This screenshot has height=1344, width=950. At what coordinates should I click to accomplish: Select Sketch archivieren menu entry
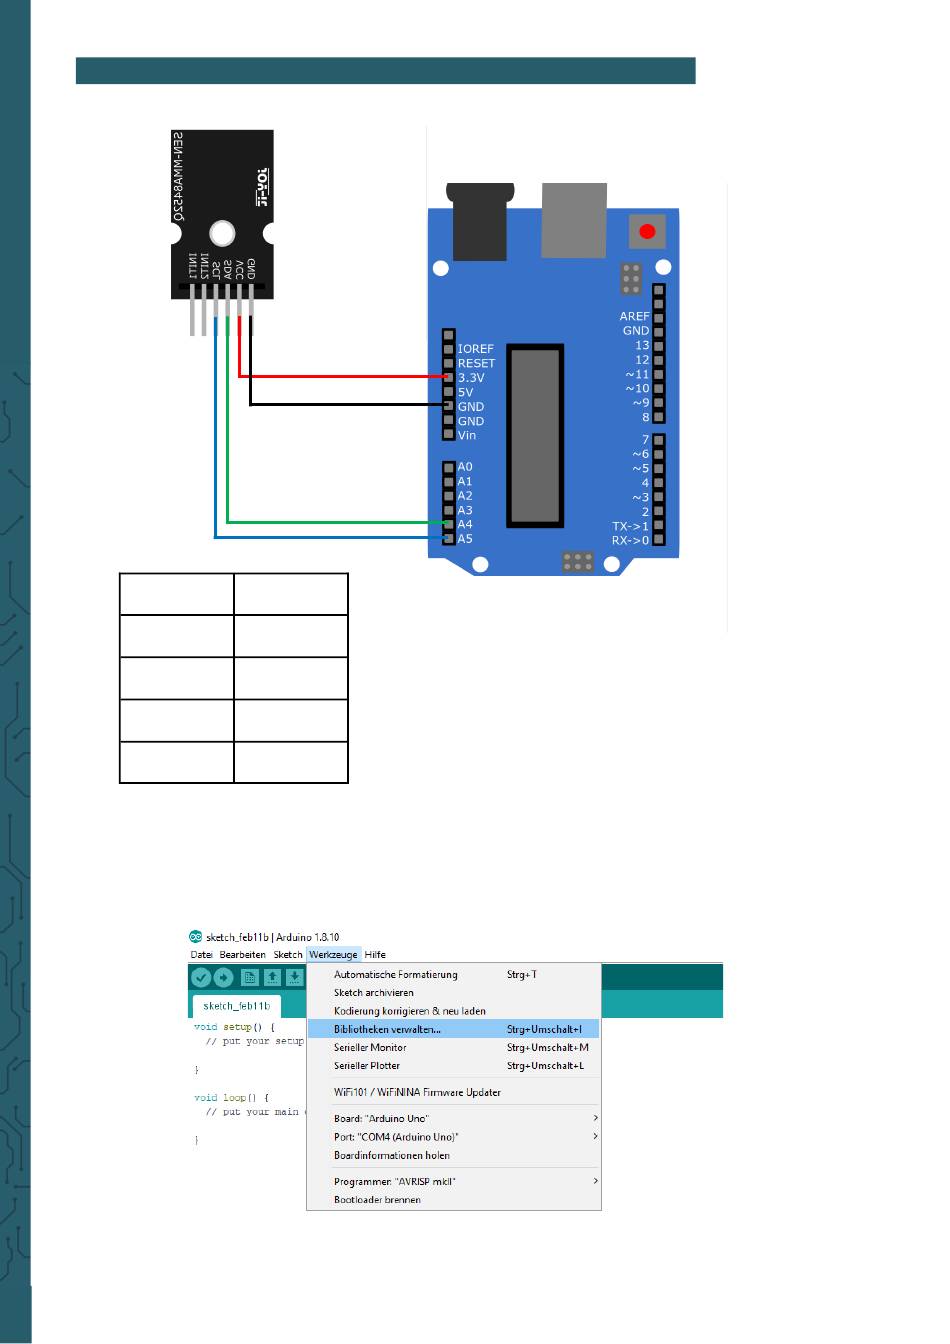pos(453,993)
